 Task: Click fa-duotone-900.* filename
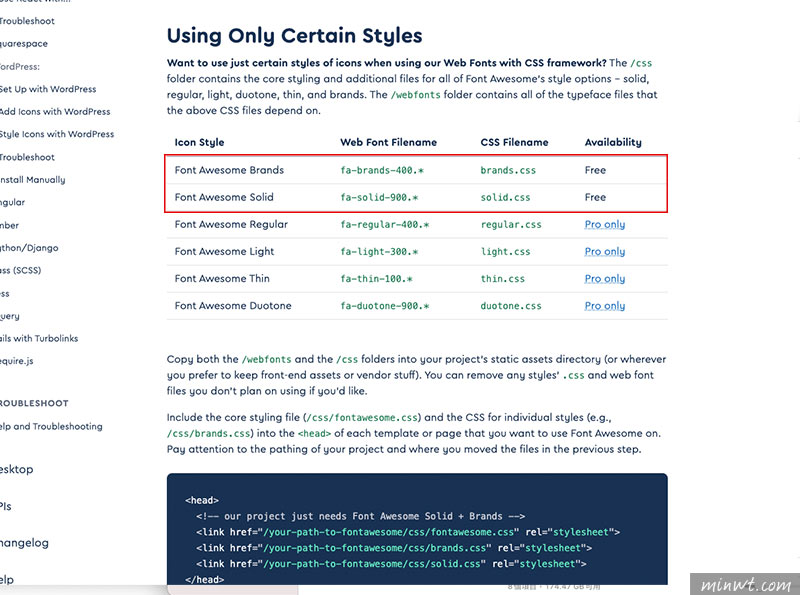[385, 306]
